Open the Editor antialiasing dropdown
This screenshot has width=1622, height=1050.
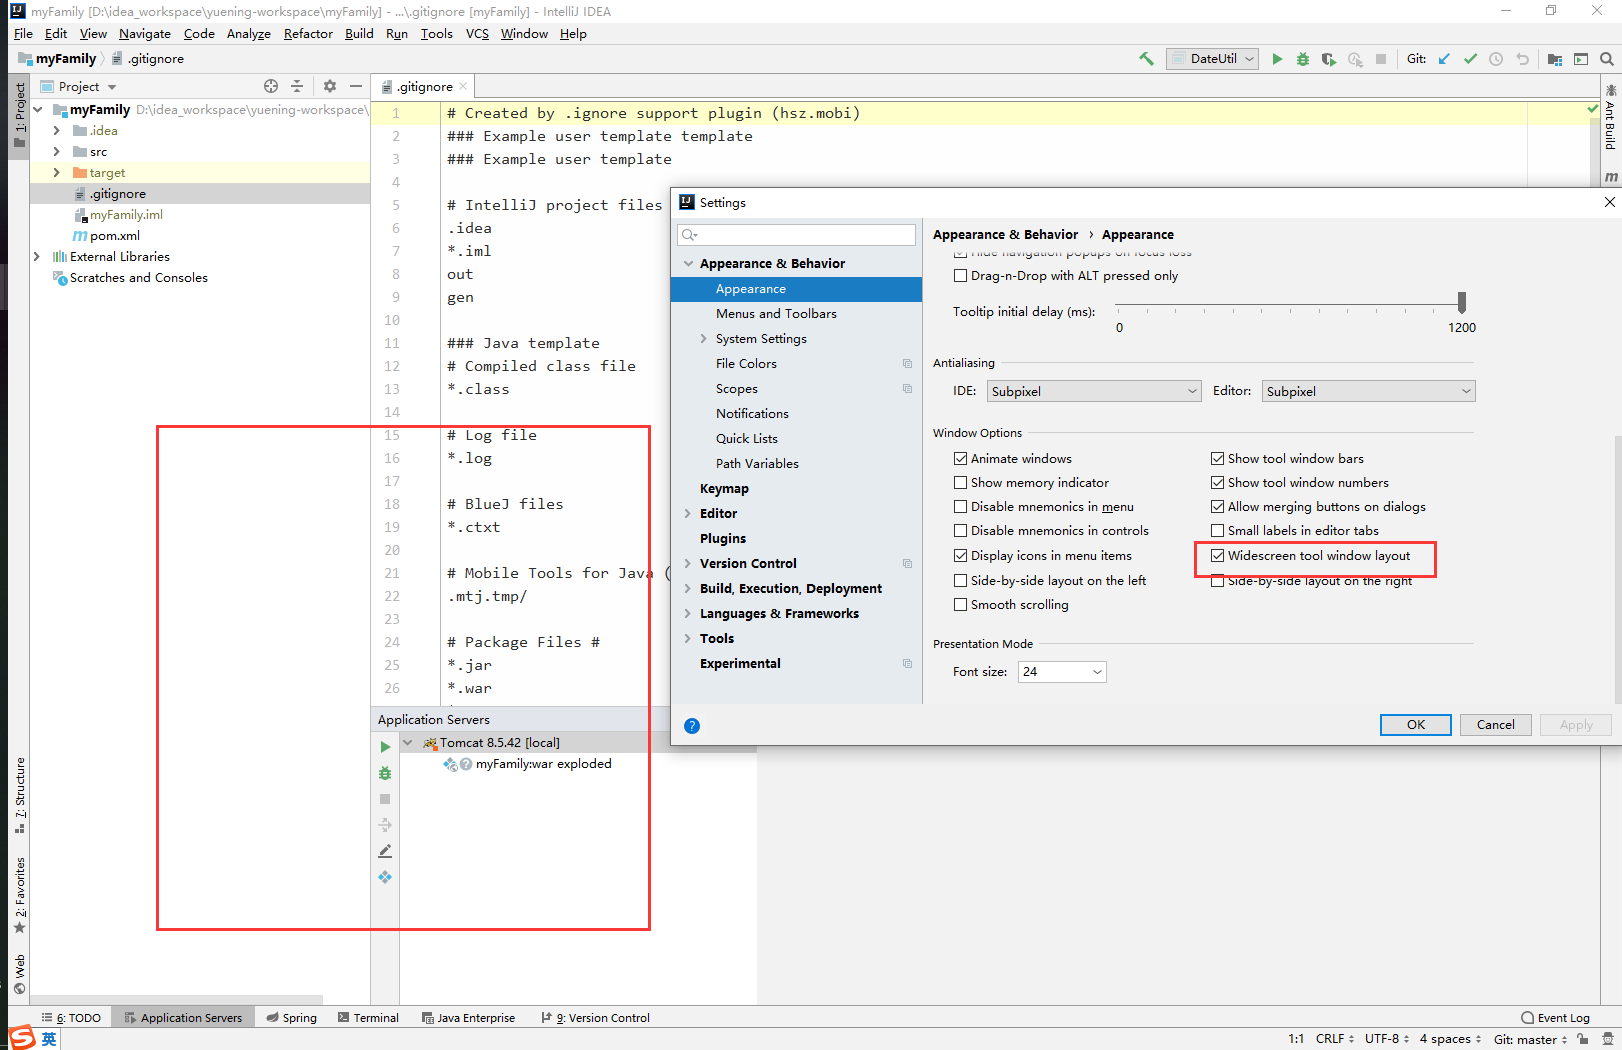[x=1368, y=392]
